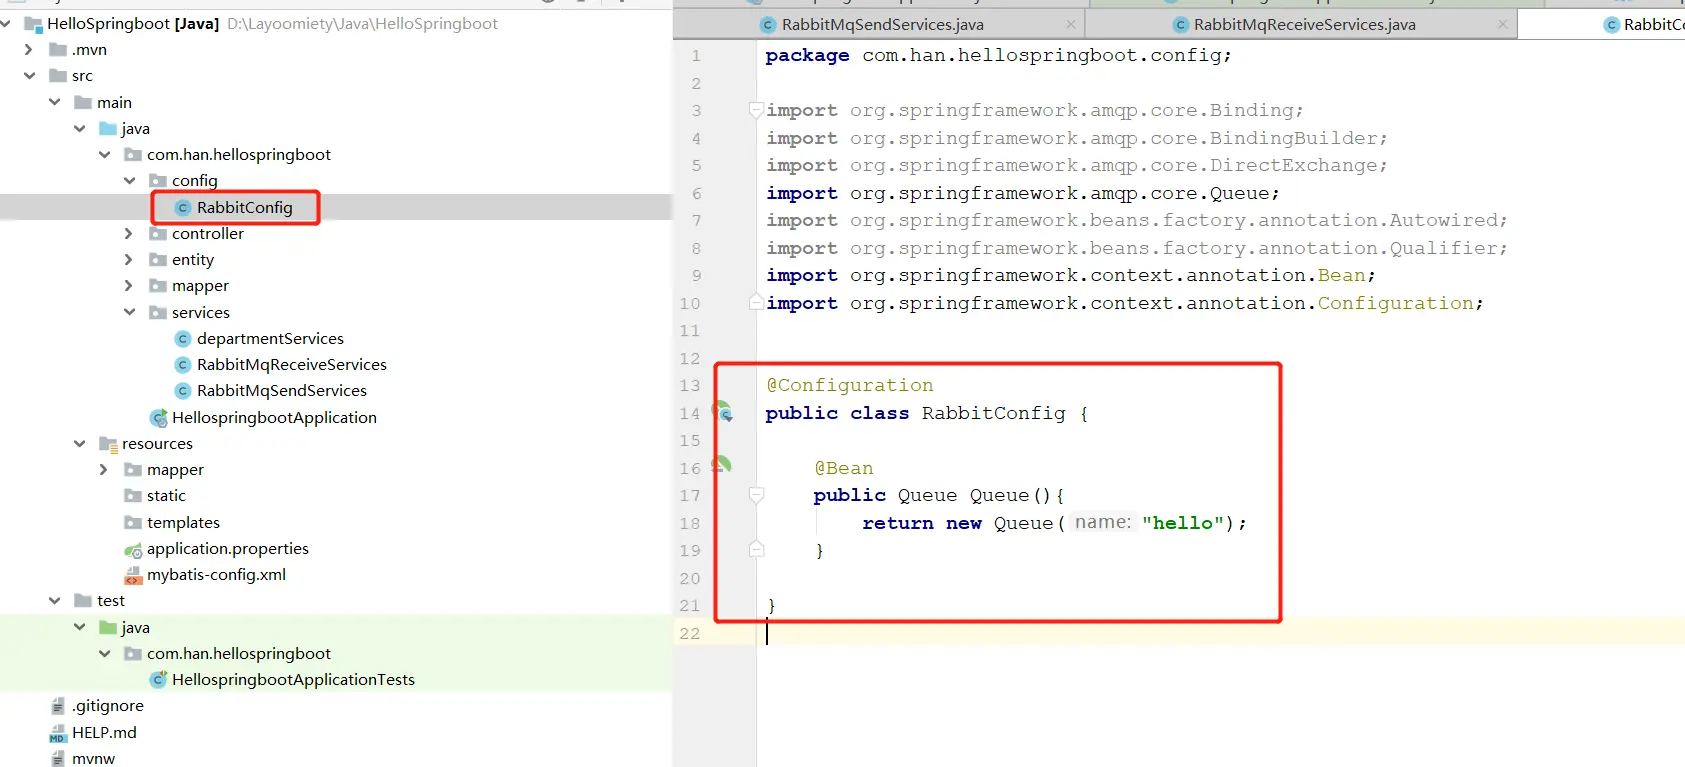Toggle the fold marker on line 19
The width and height of the screenshot is (1685, 767).
(757, 549)
